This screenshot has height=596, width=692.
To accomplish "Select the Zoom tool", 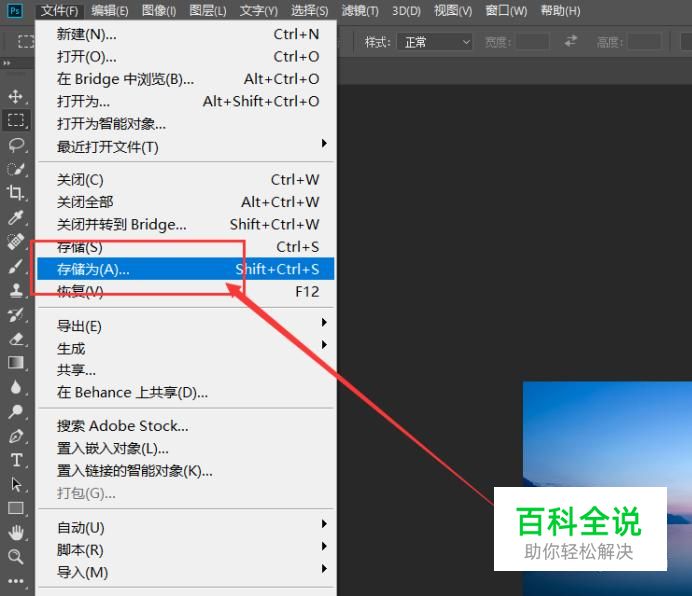I will (x=16, y=557).
